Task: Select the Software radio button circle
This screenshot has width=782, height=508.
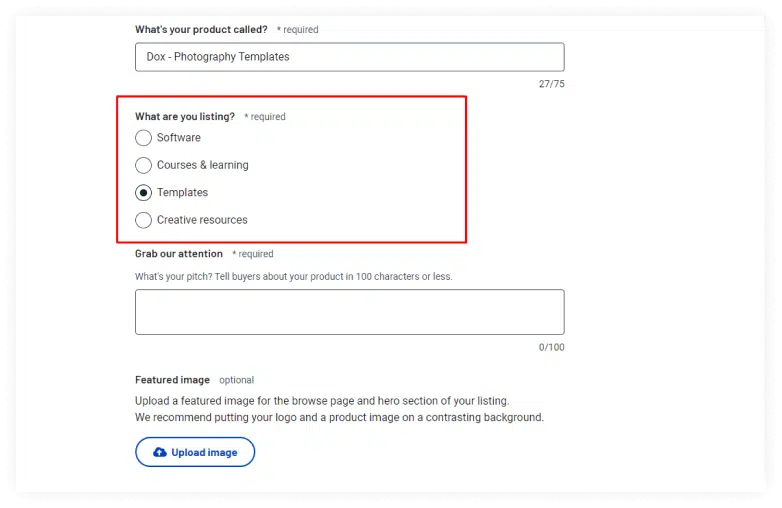Action: [143, 138]
